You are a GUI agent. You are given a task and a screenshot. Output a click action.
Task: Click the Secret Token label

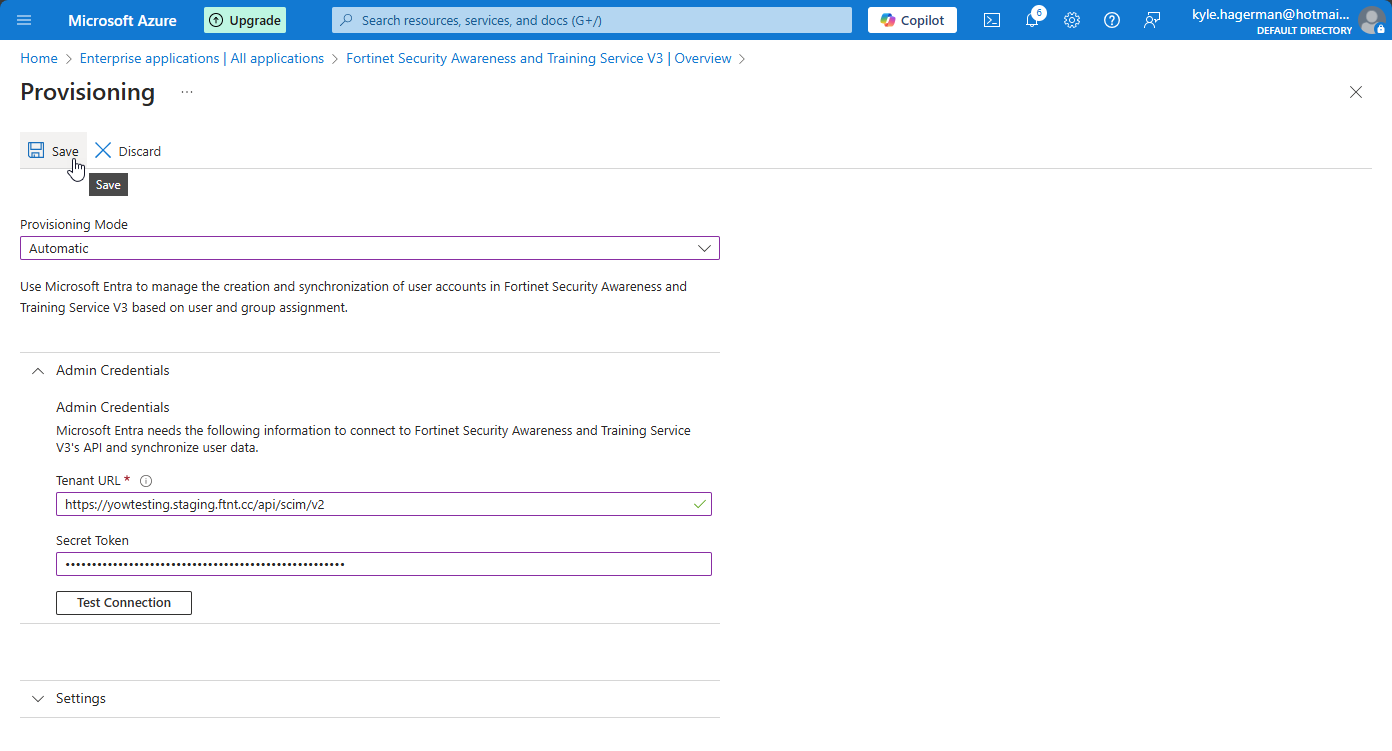click(x=92, y=541)
